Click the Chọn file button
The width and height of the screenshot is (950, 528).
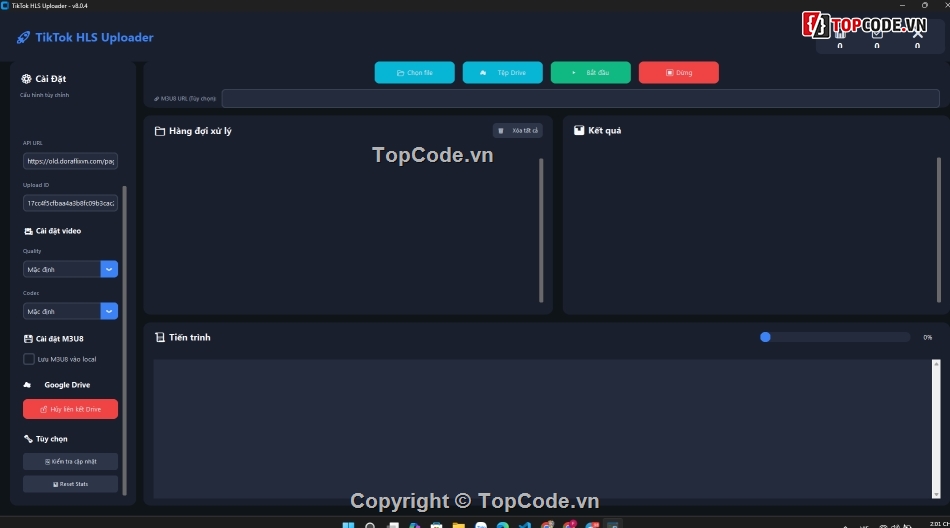[x=414, y=73]
